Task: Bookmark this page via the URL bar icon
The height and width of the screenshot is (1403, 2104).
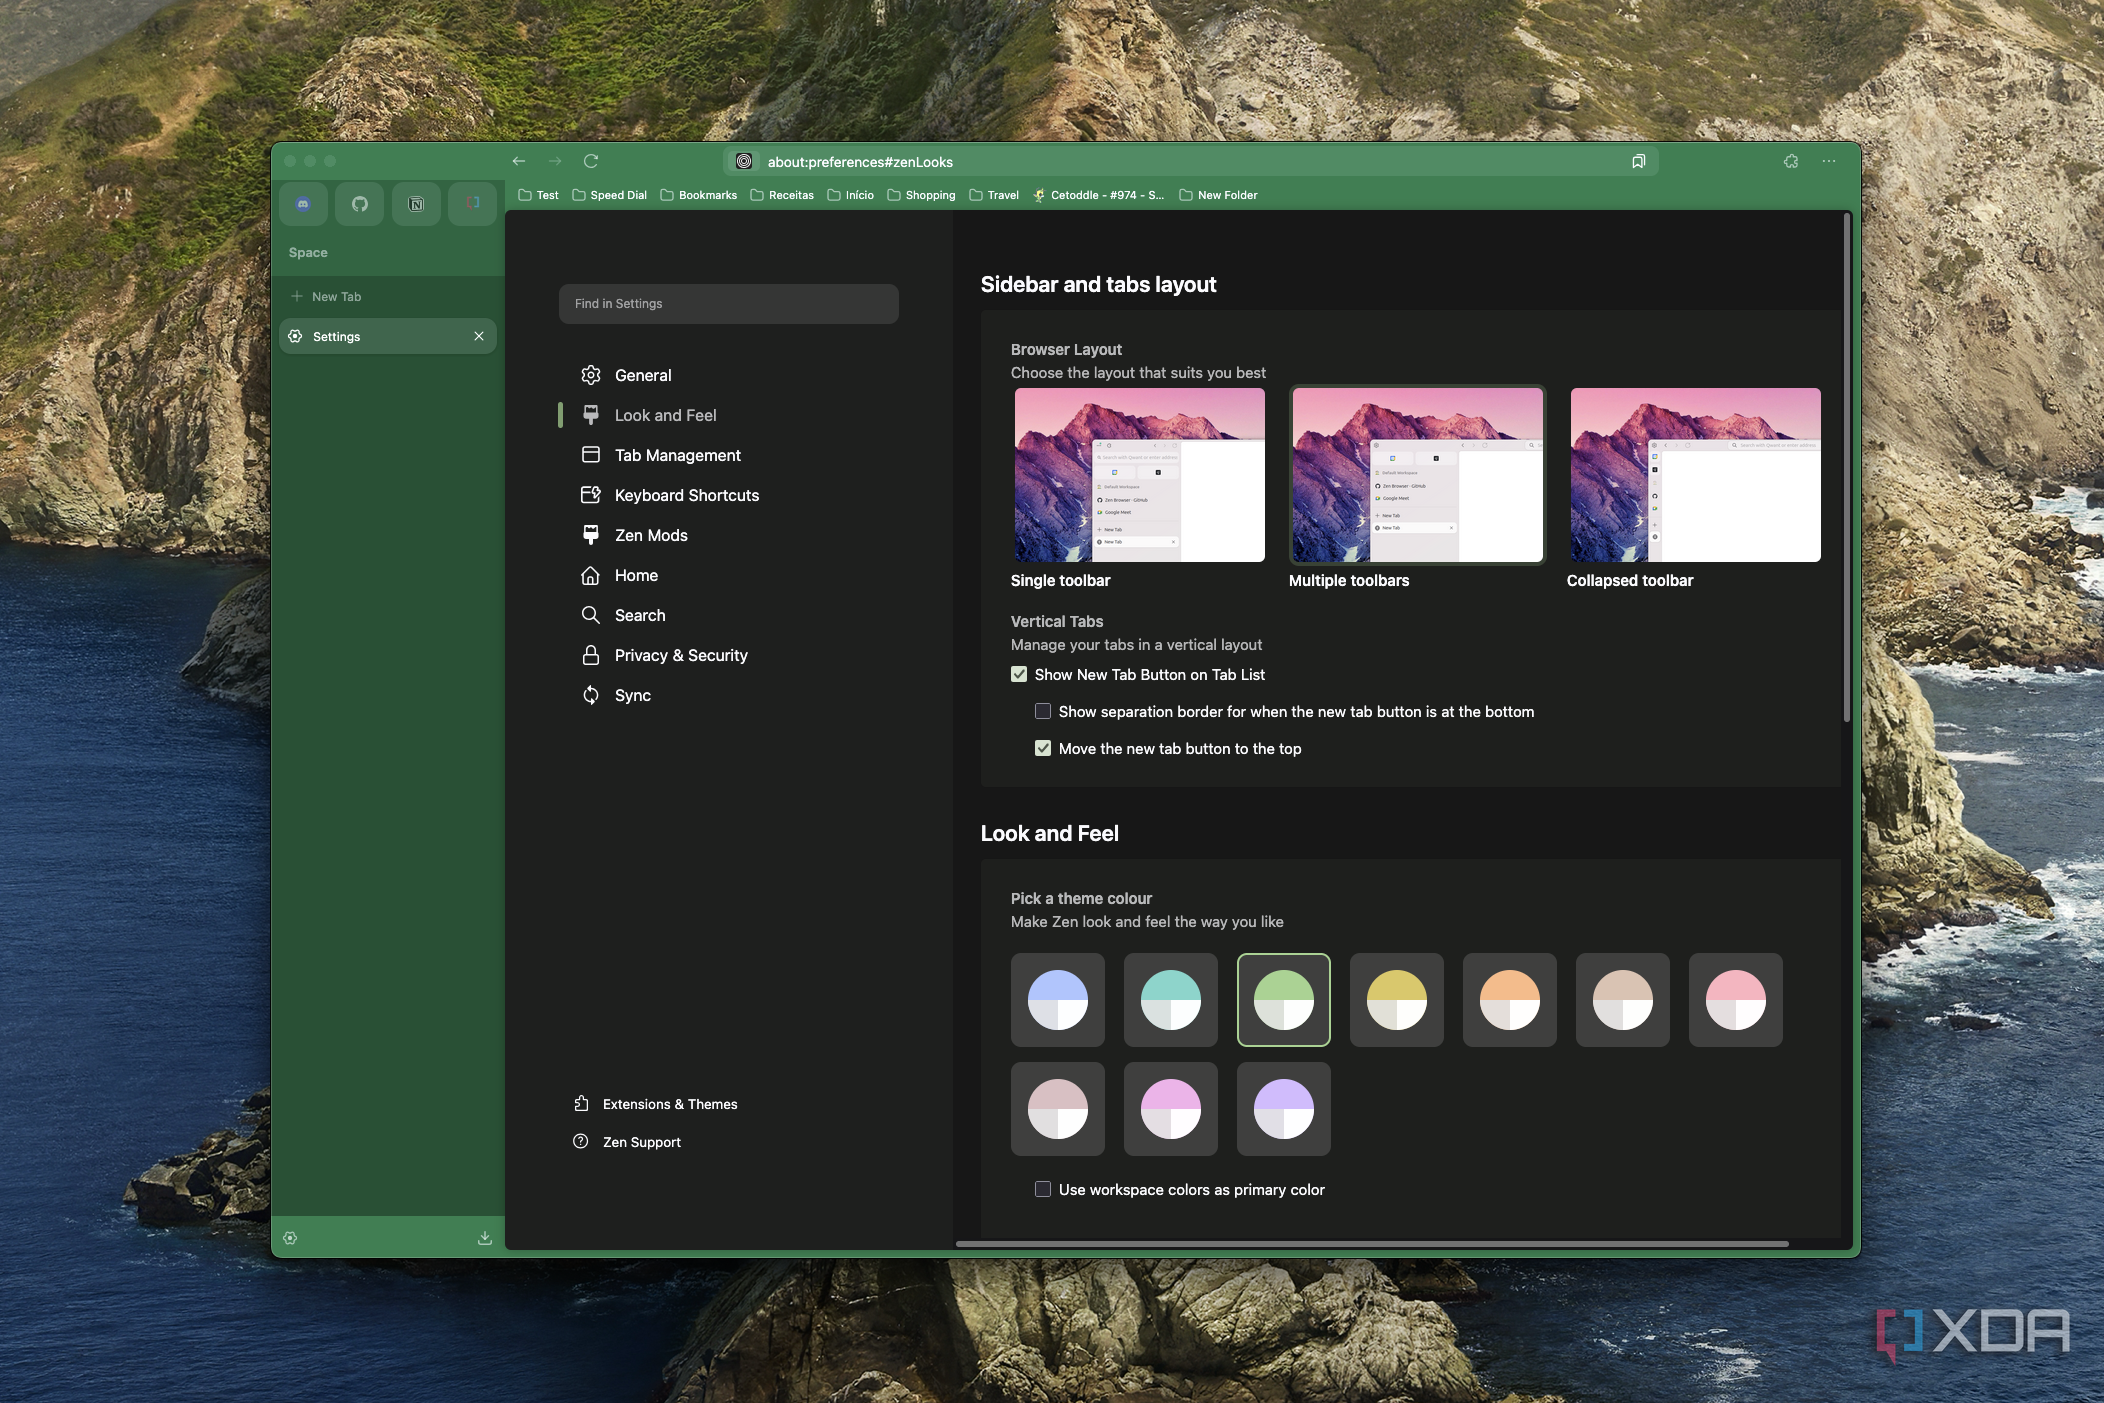Action: coord(1638,161)
